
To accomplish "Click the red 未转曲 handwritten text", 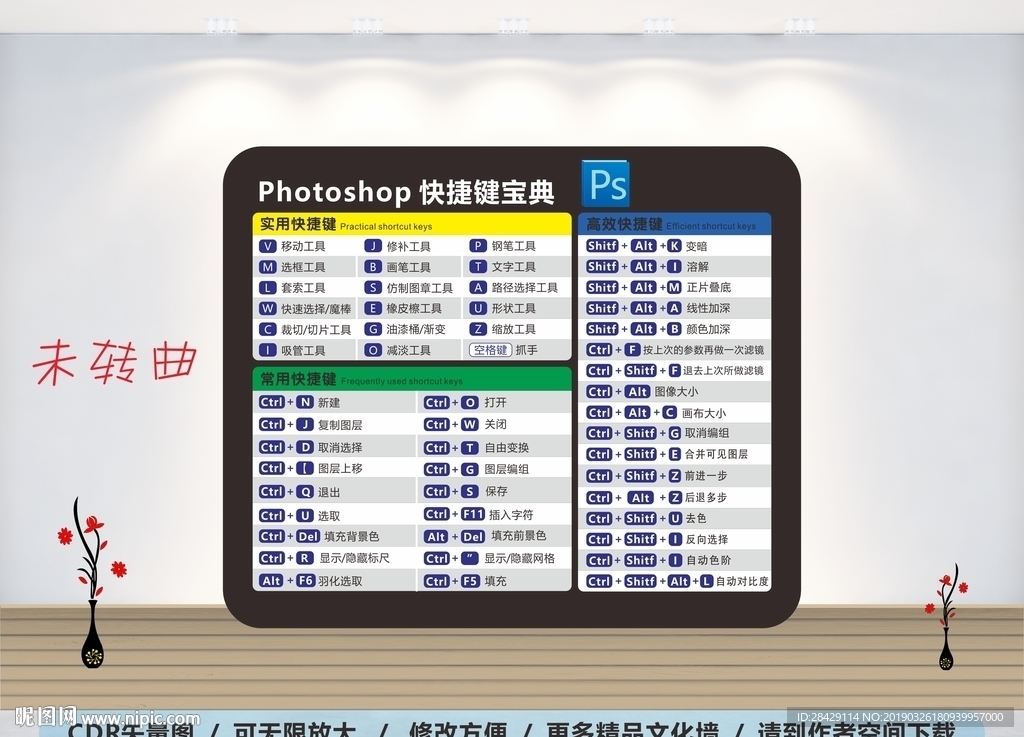I will click(115, 362).
